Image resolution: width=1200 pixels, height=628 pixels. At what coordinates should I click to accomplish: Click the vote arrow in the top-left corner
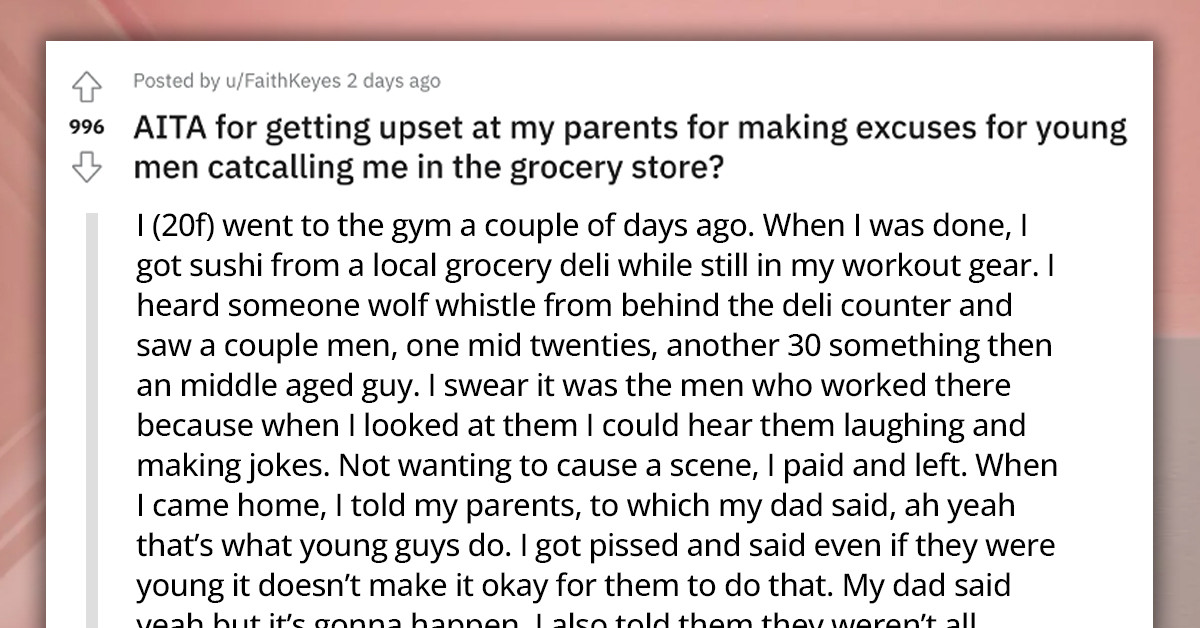[x=88, y=86]
